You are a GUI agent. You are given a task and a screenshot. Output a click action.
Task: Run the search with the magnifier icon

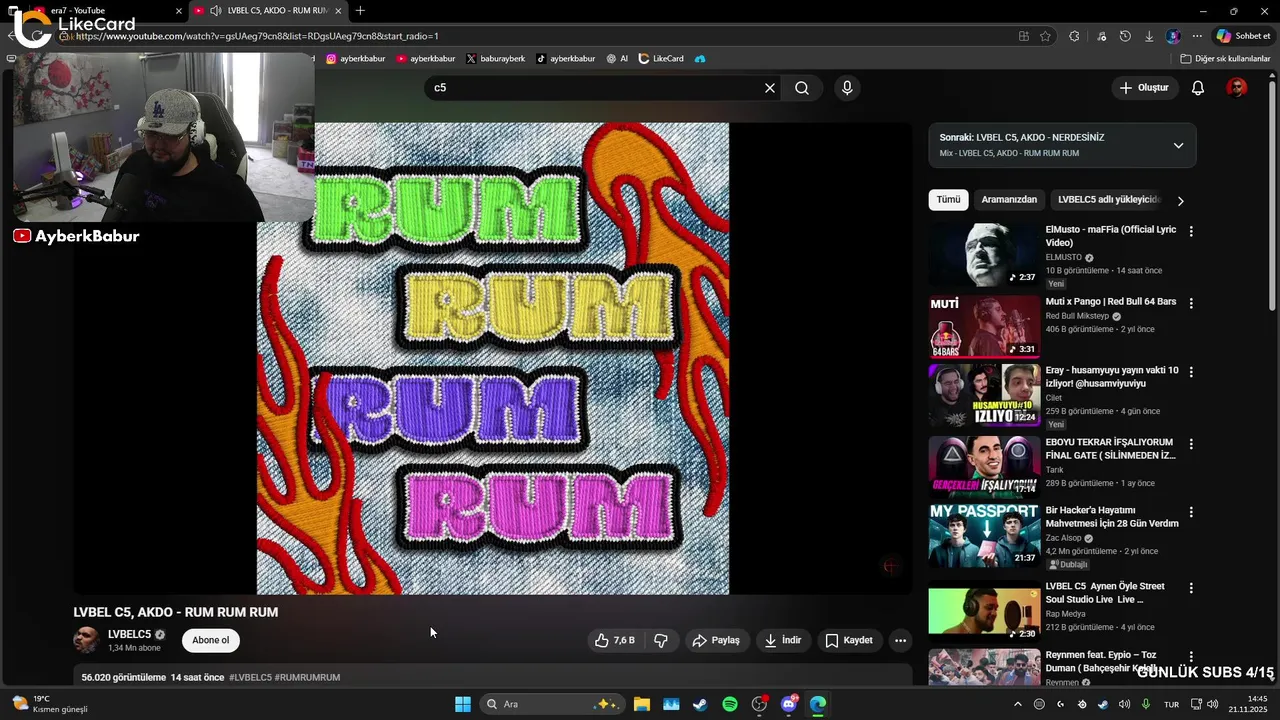tap(802, 88)
